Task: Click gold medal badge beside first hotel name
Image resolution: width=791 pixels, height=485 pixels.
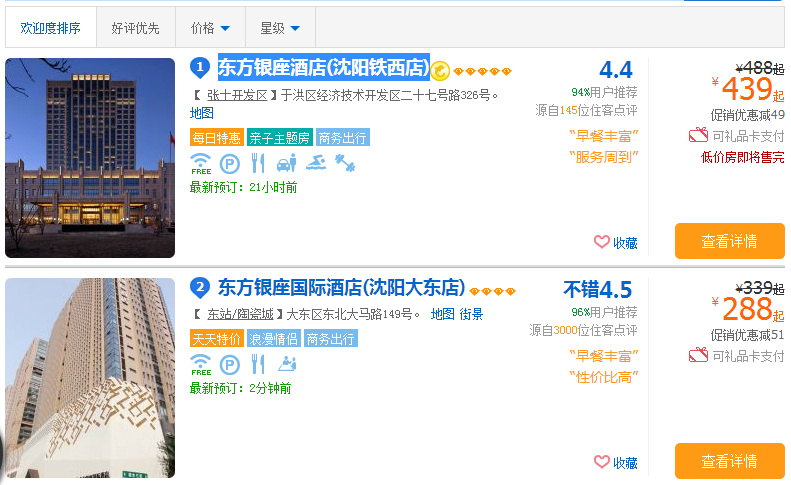Action: pyautogui.click(x=440, y=71)
